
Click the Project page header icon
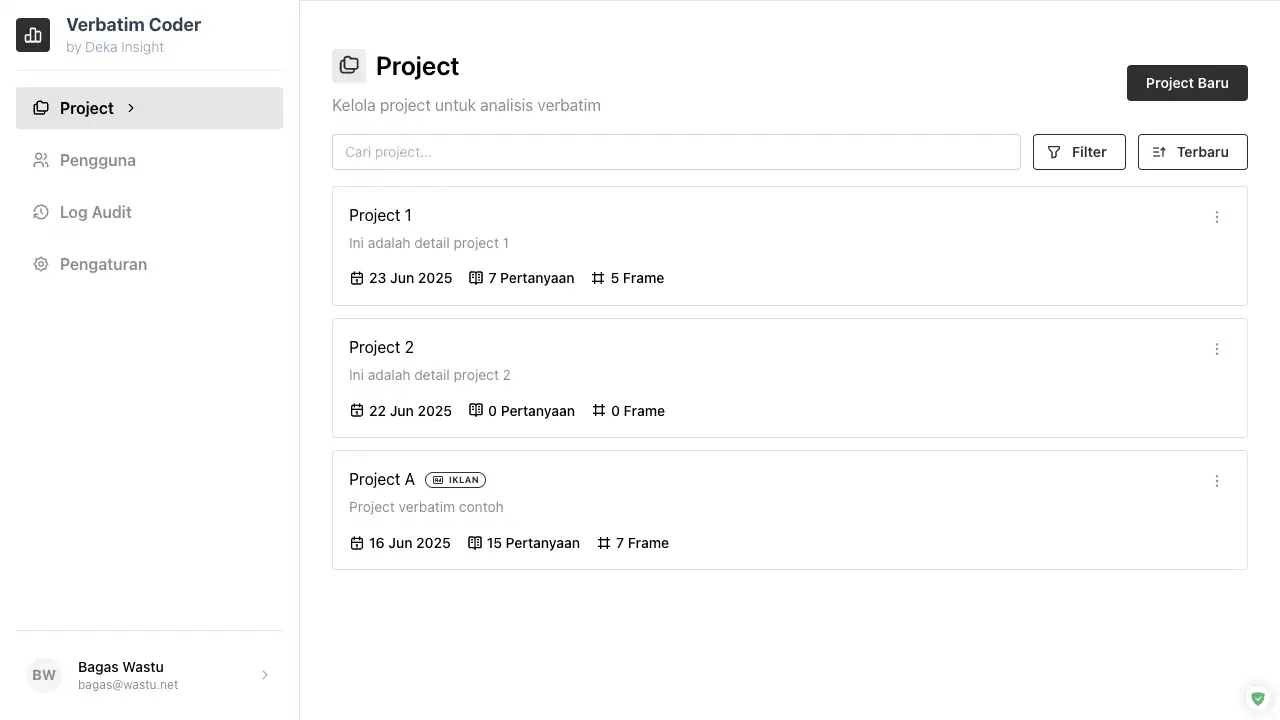point(349,66)
